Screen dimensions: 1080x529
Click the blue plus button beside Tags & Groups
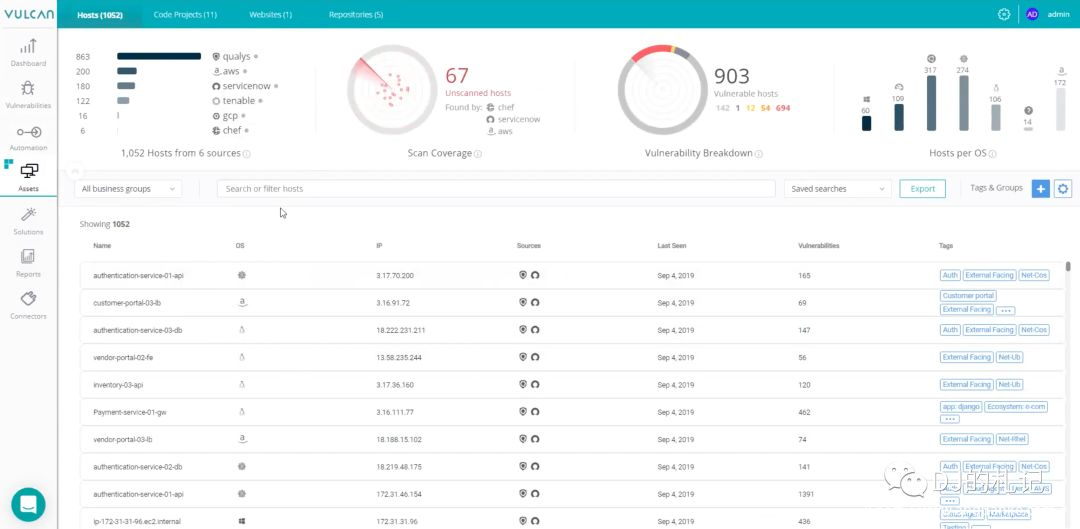(x=1040, y=189)
